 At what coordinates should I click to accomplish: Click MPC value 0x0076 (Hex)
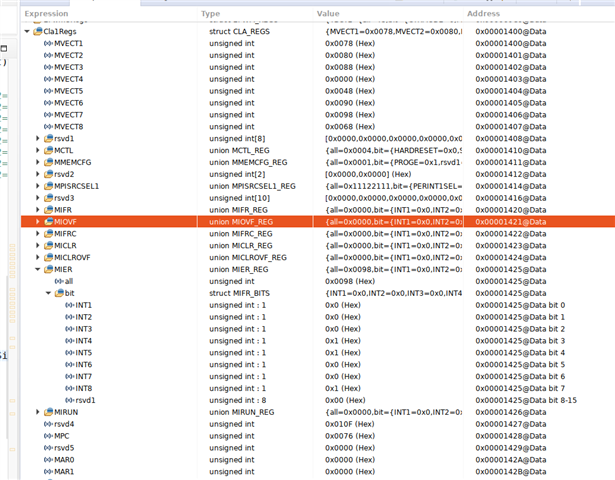350,436
